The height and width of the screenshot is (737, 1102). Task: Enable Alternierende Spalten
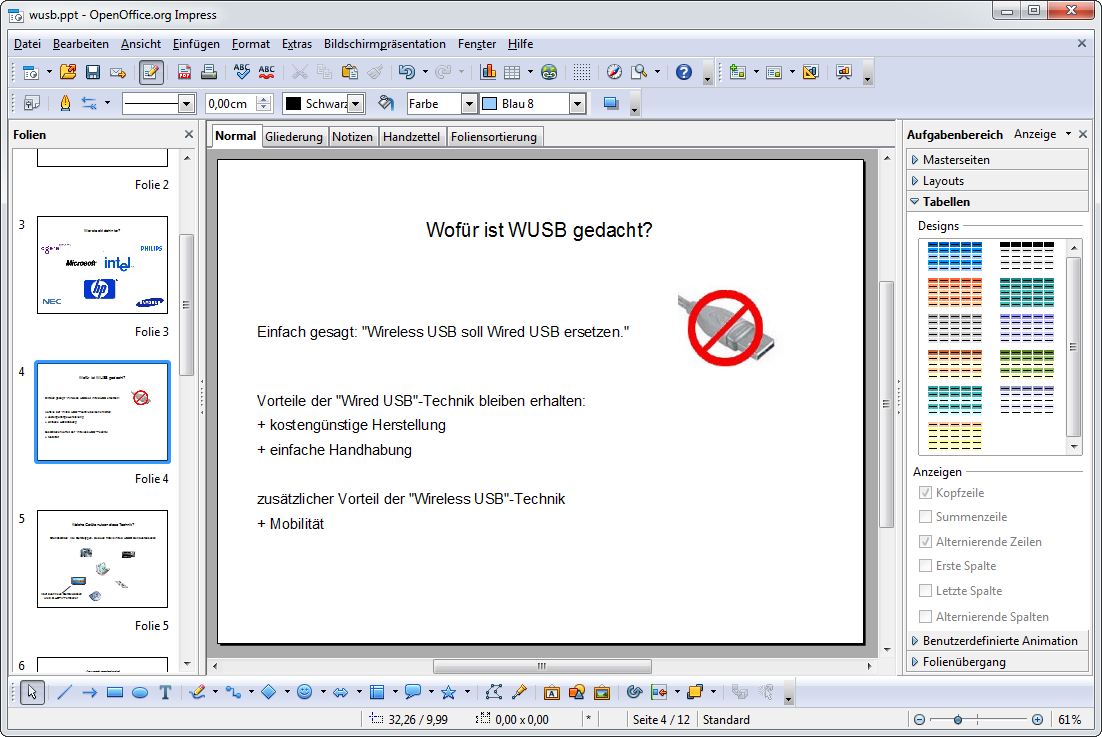925,616
